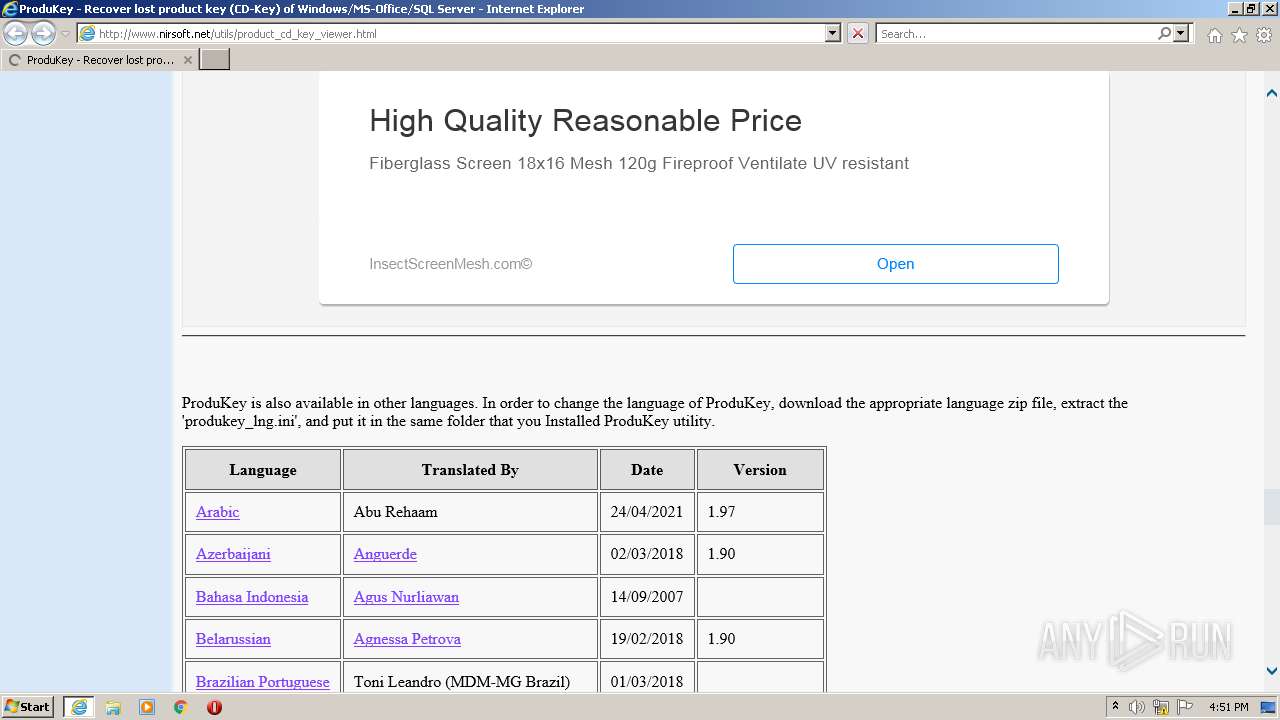Open translator Anguerde link

pyautogui.click(x=385, y=554)
